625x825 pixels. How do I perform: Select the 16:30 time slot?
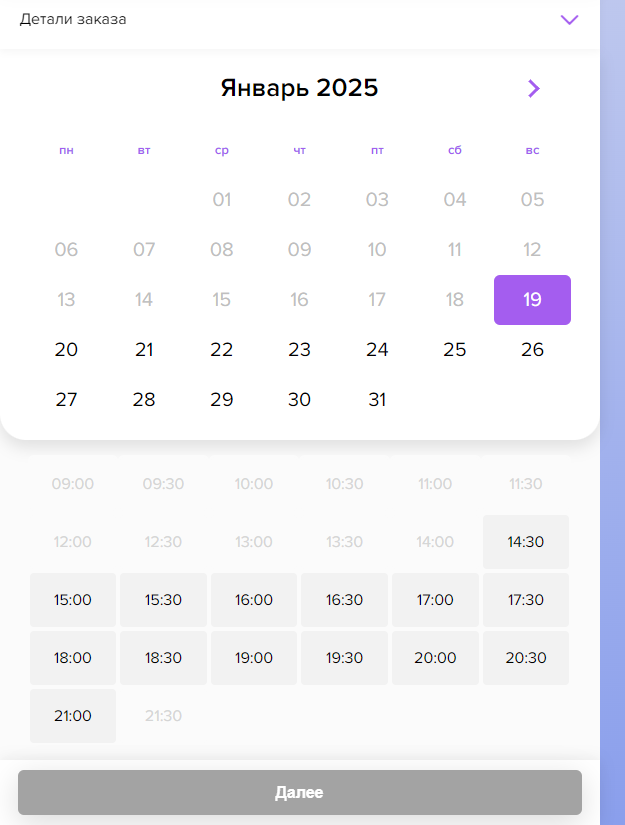coord(344,600)
